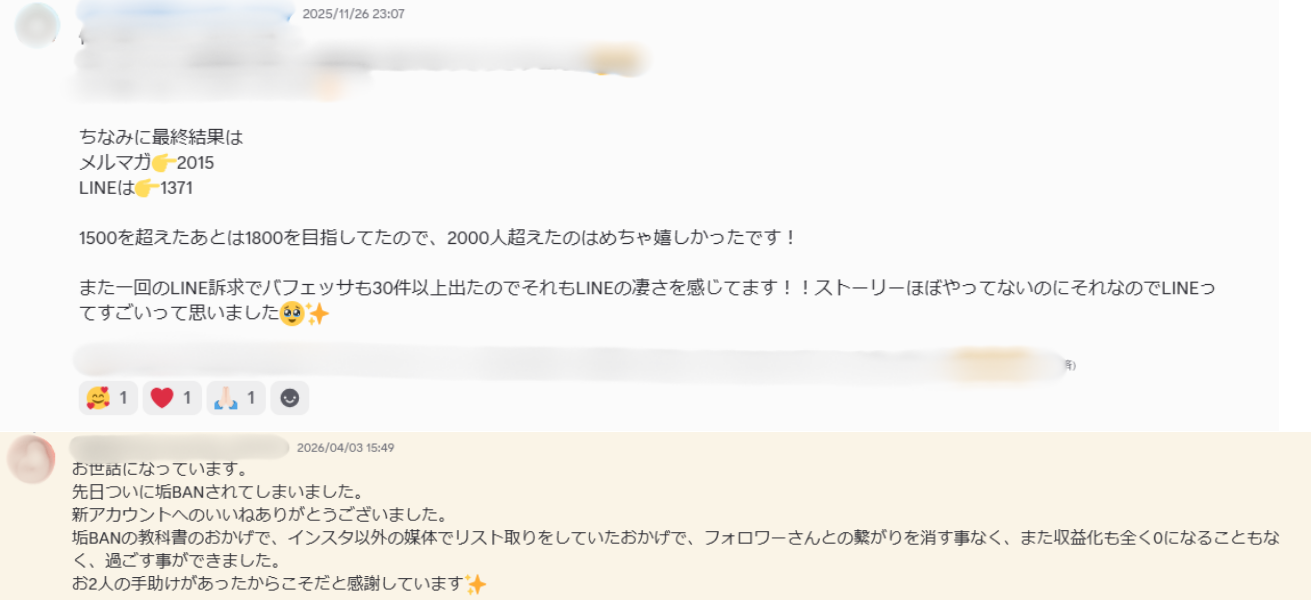Open the 2026/04/03 15:49 timestamp link
1312x600 pixels.
pos(346,447)
